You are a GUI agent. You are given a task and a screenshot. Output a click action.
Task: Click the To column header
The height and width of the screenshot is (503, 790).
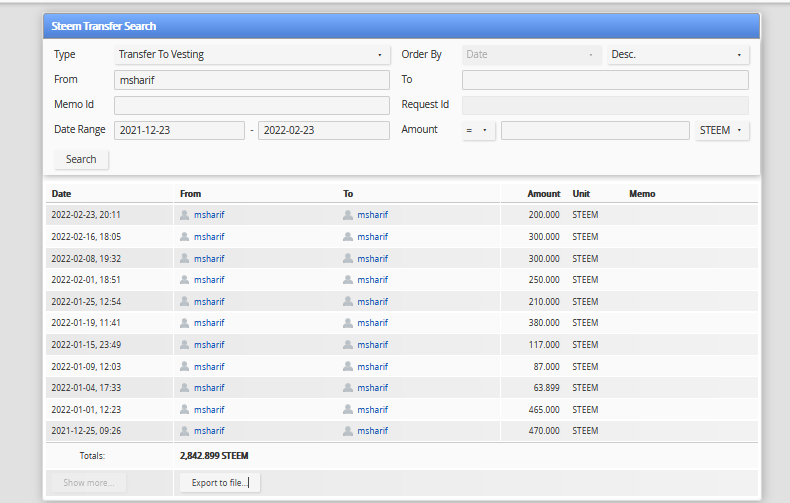pos(348,194)
